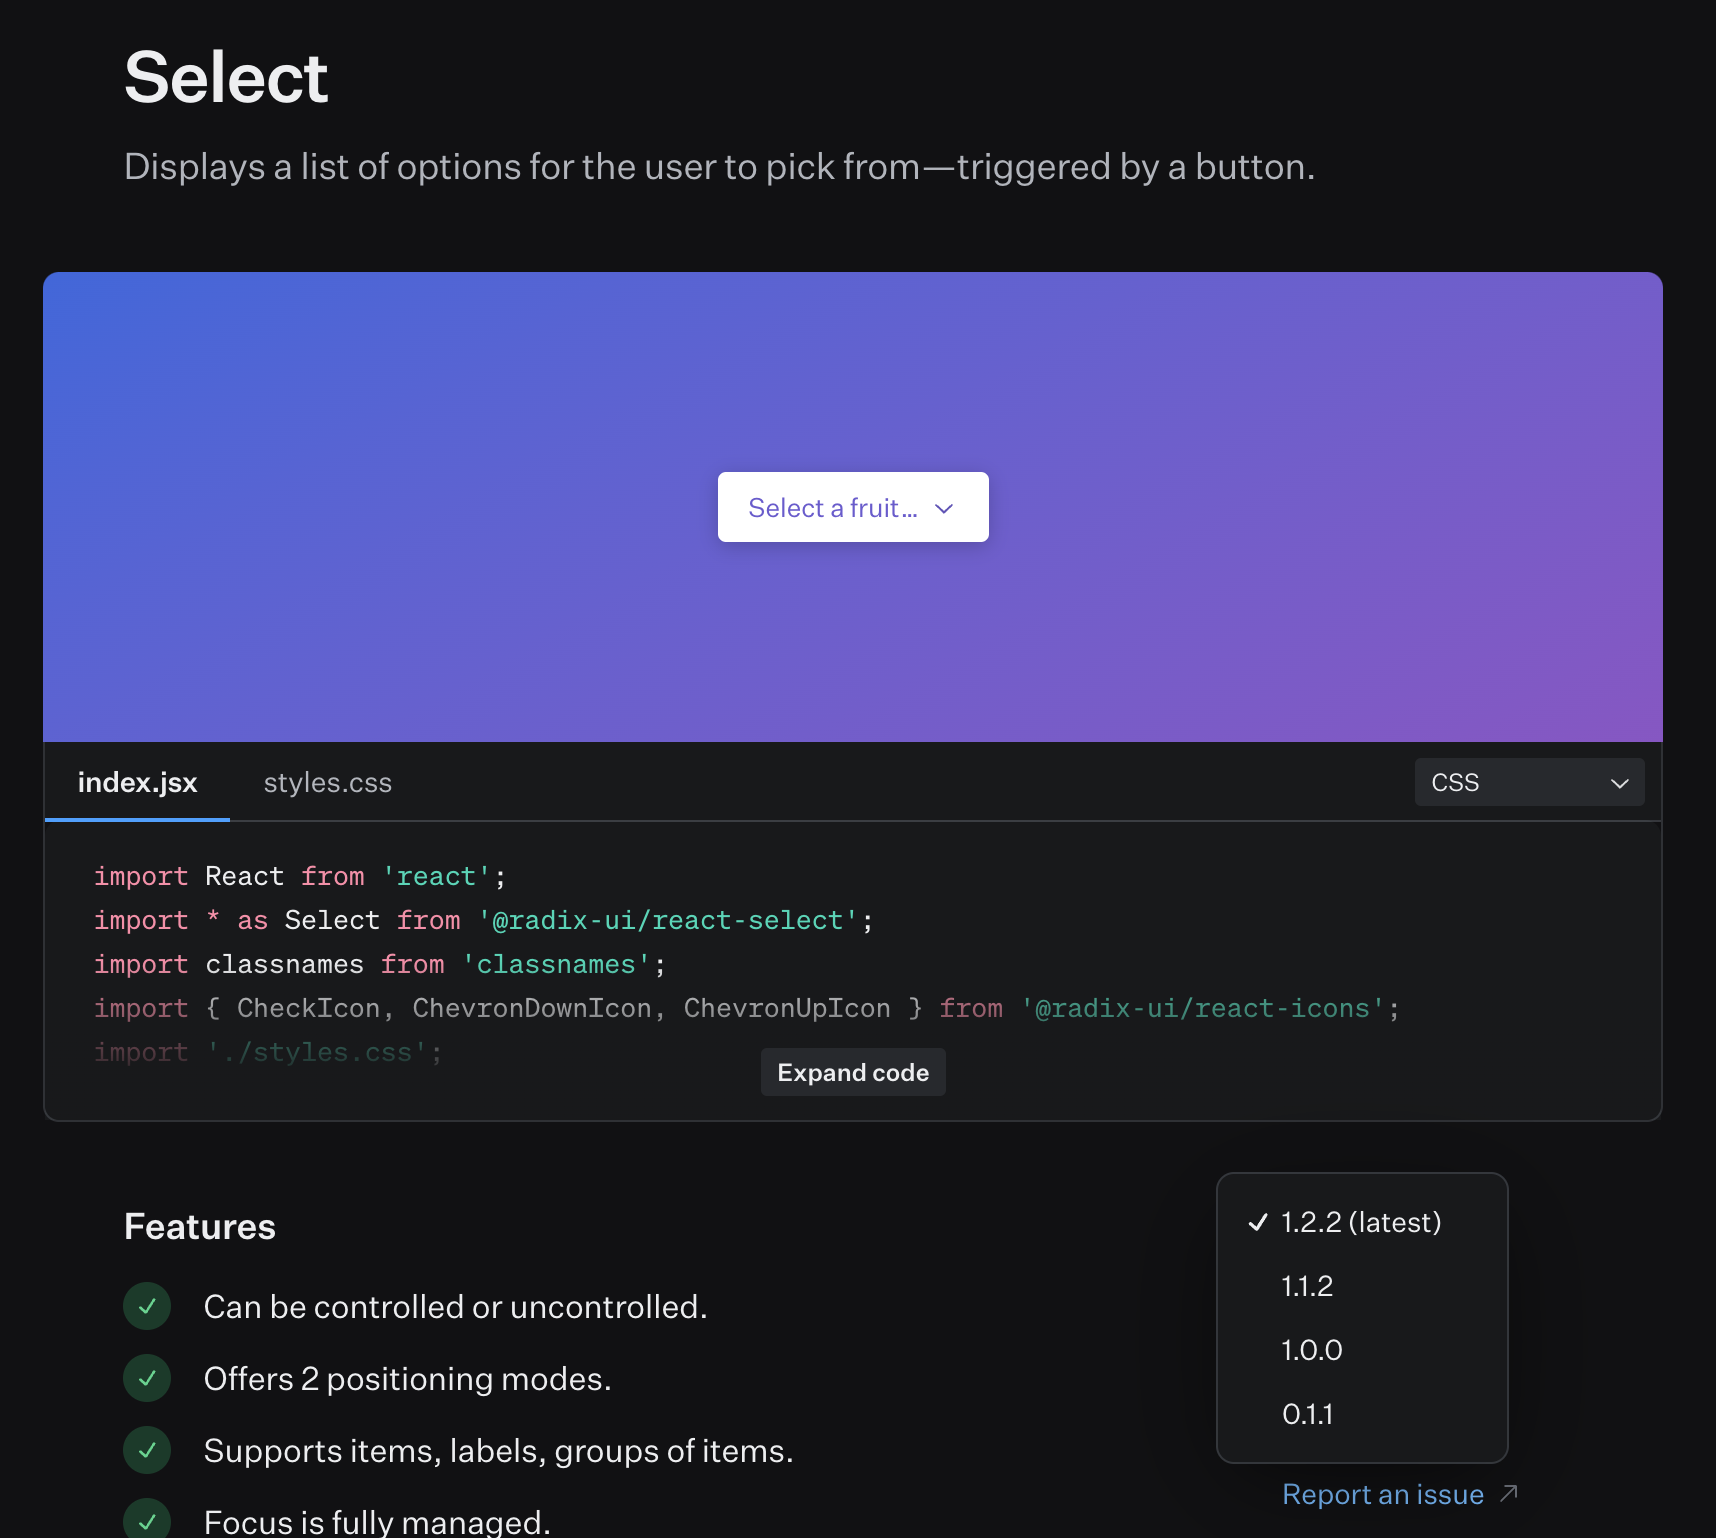Open the index.jsx tab

click(x=137, y=783)
